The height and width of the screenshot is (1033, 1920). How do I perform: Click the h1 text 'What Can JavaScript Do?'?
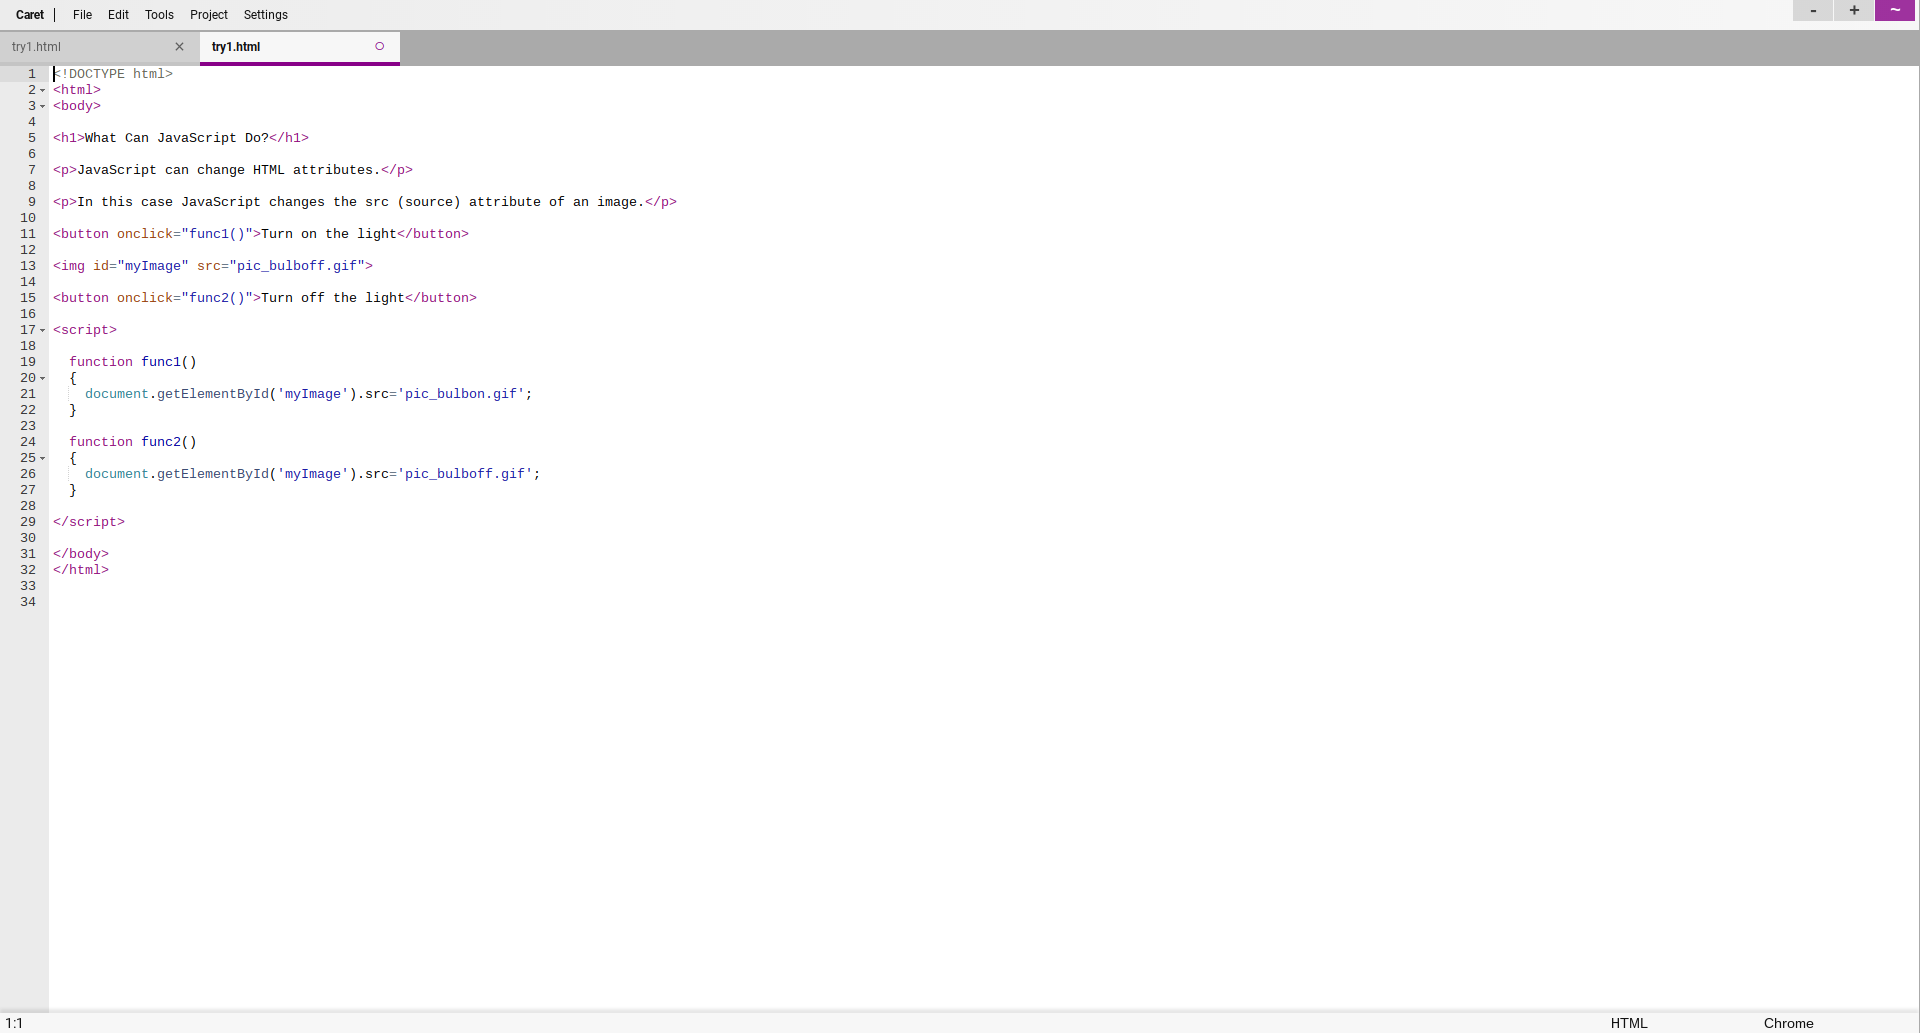[x=177, y=138]
